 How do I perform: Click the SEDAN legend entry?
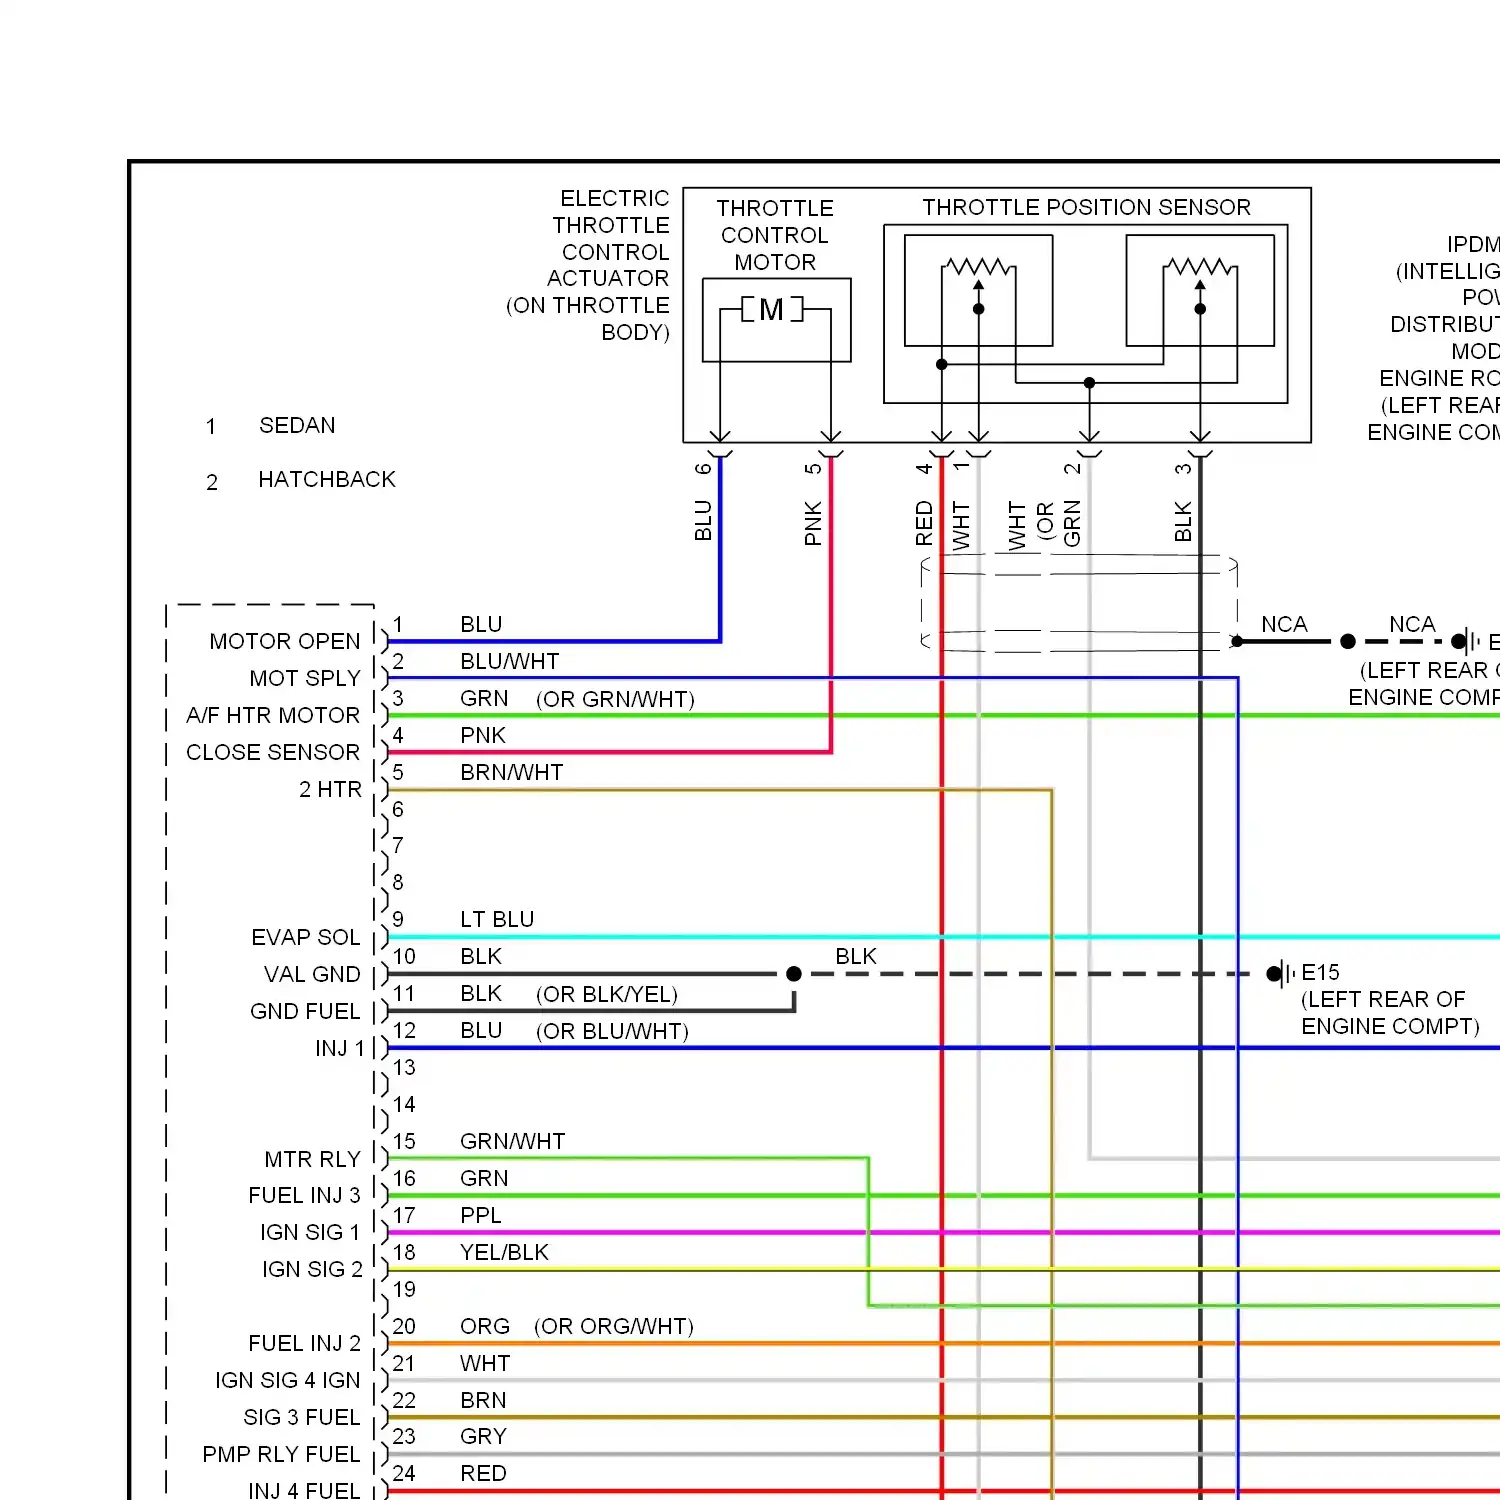297,425
